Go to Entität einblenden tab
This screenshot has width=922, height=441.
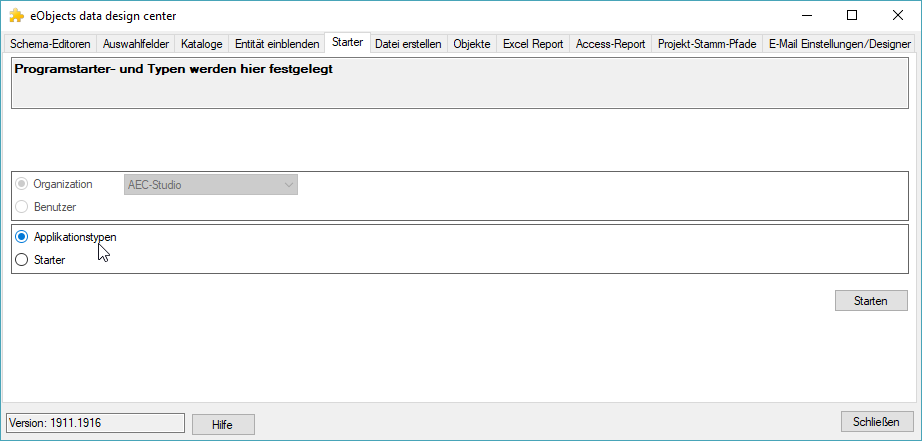(277, 44)
